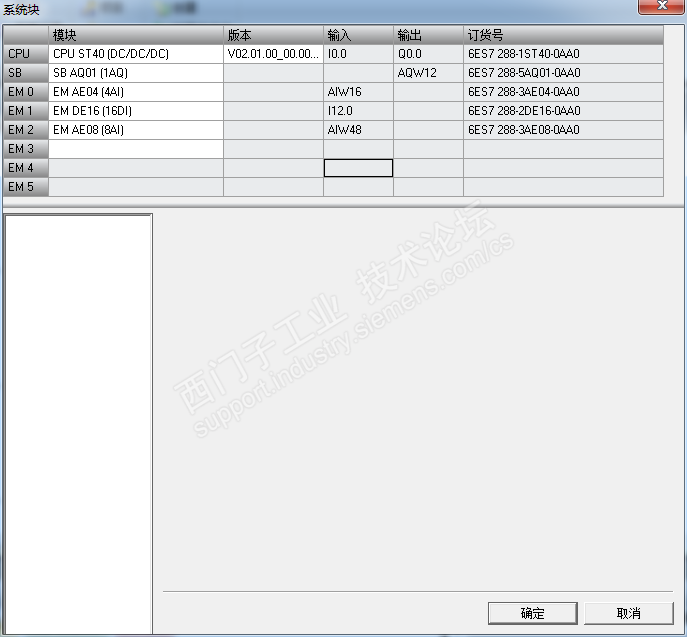Click the 订货号 column header
Viewport: 687px width, 637px height.
point(563,35)
